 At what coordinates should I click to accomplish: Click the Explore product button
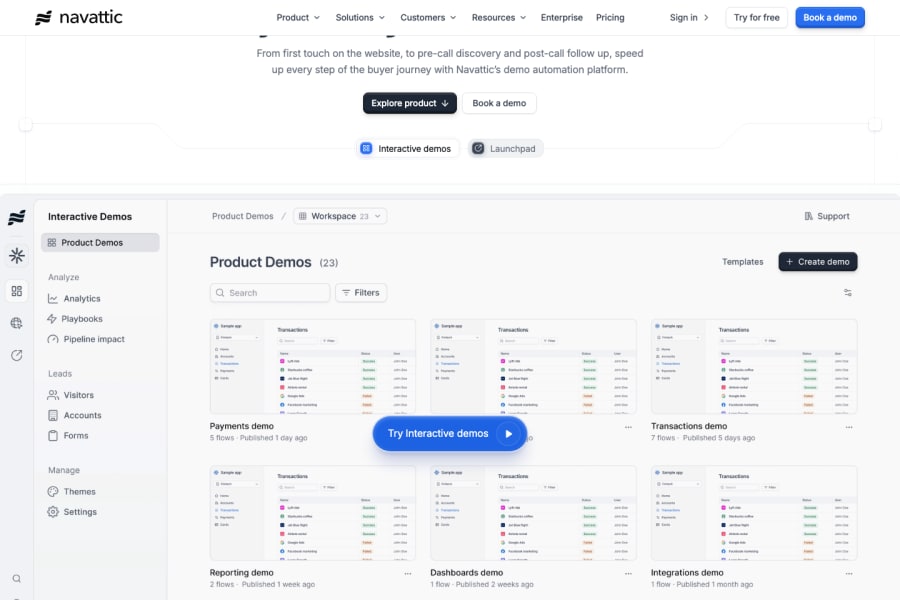410,103
